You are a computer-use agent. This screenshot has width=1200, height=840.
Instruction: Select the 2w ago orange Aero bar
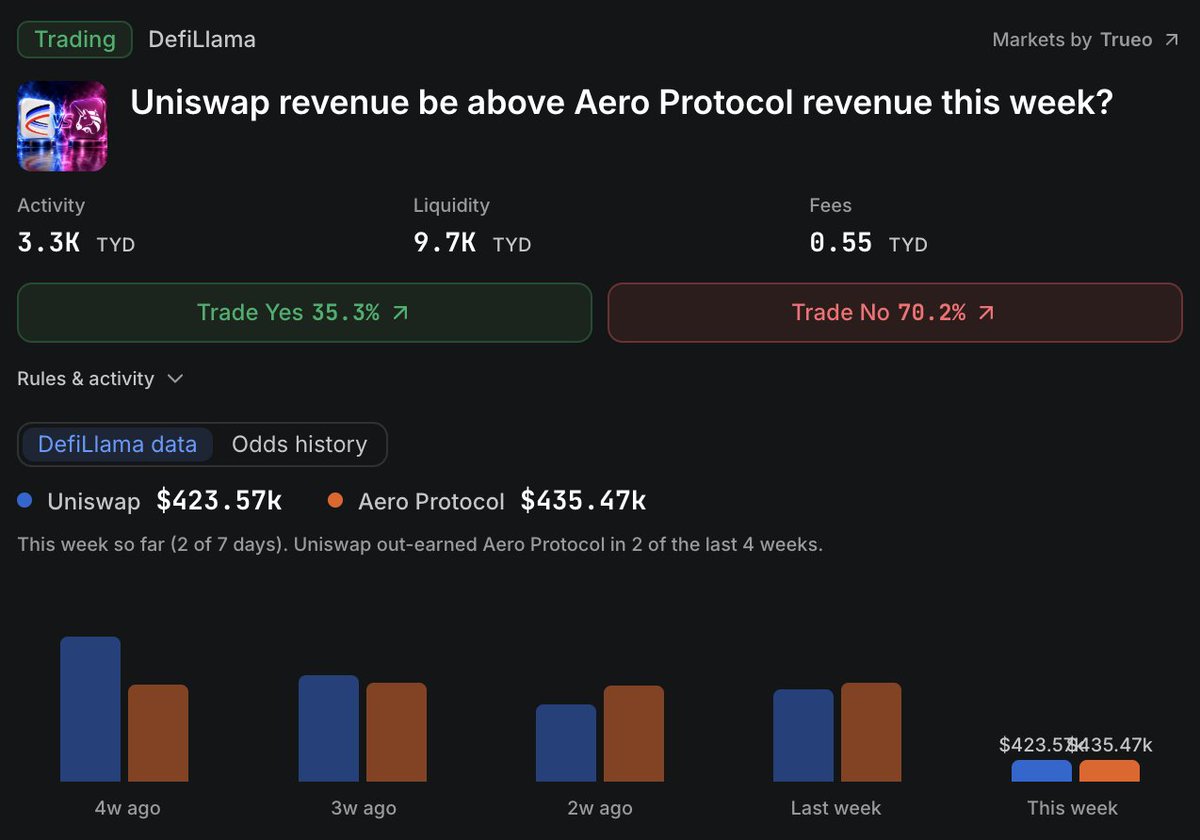point(634,734)
